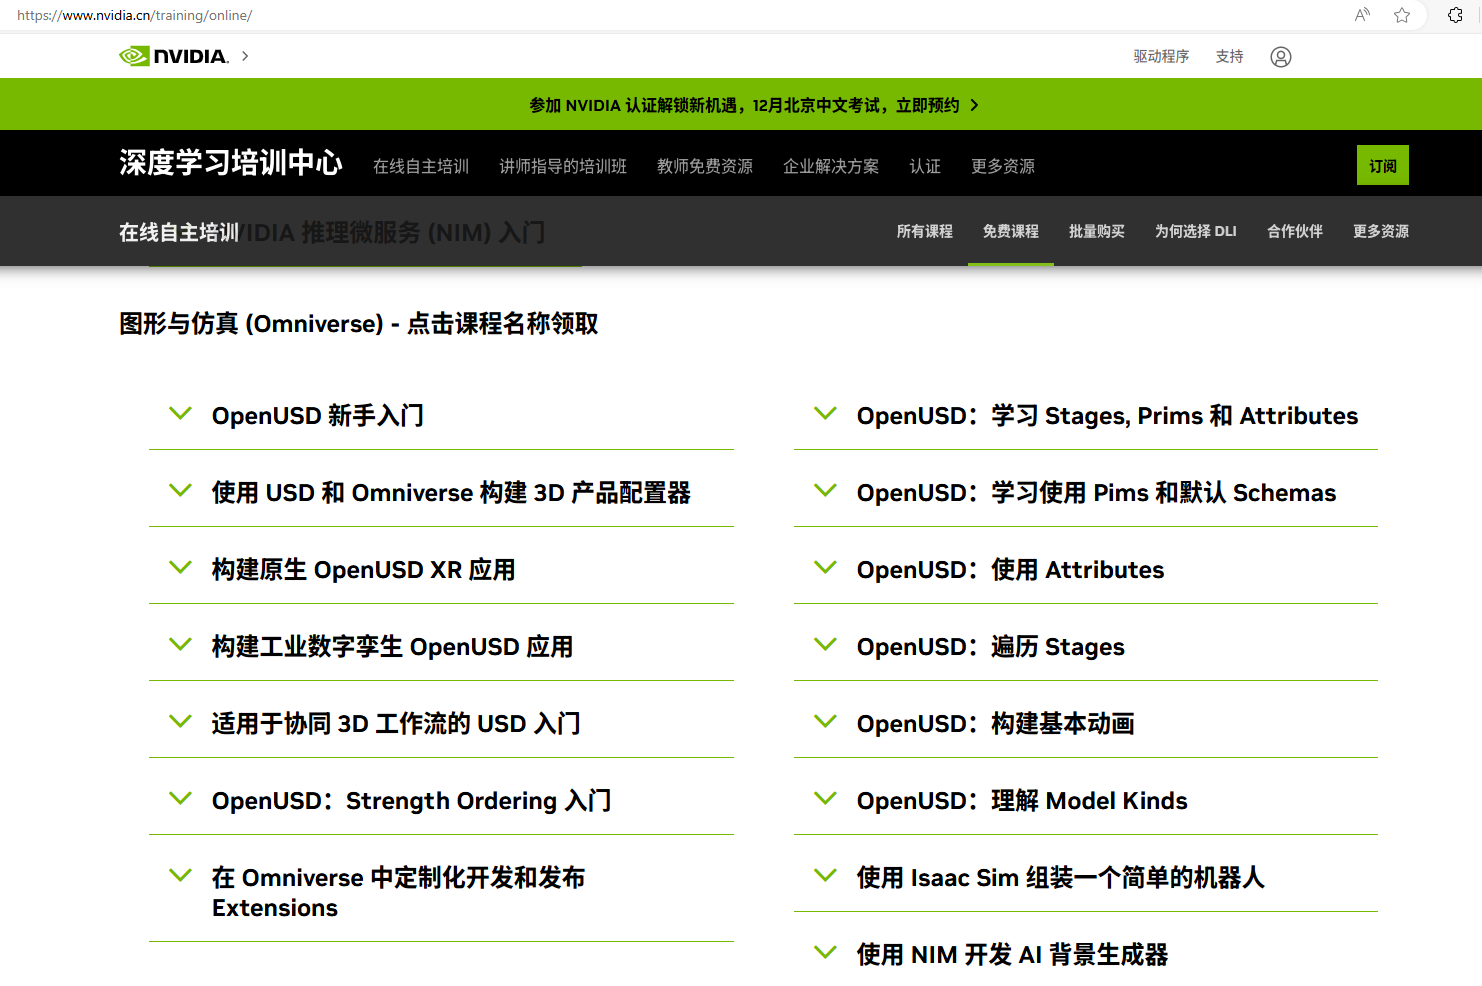Expand OpenUSD：构建基本动画 course
The width and height of the screenshot is (1482, 986).
pyautogui.click(x=825, y=722)
